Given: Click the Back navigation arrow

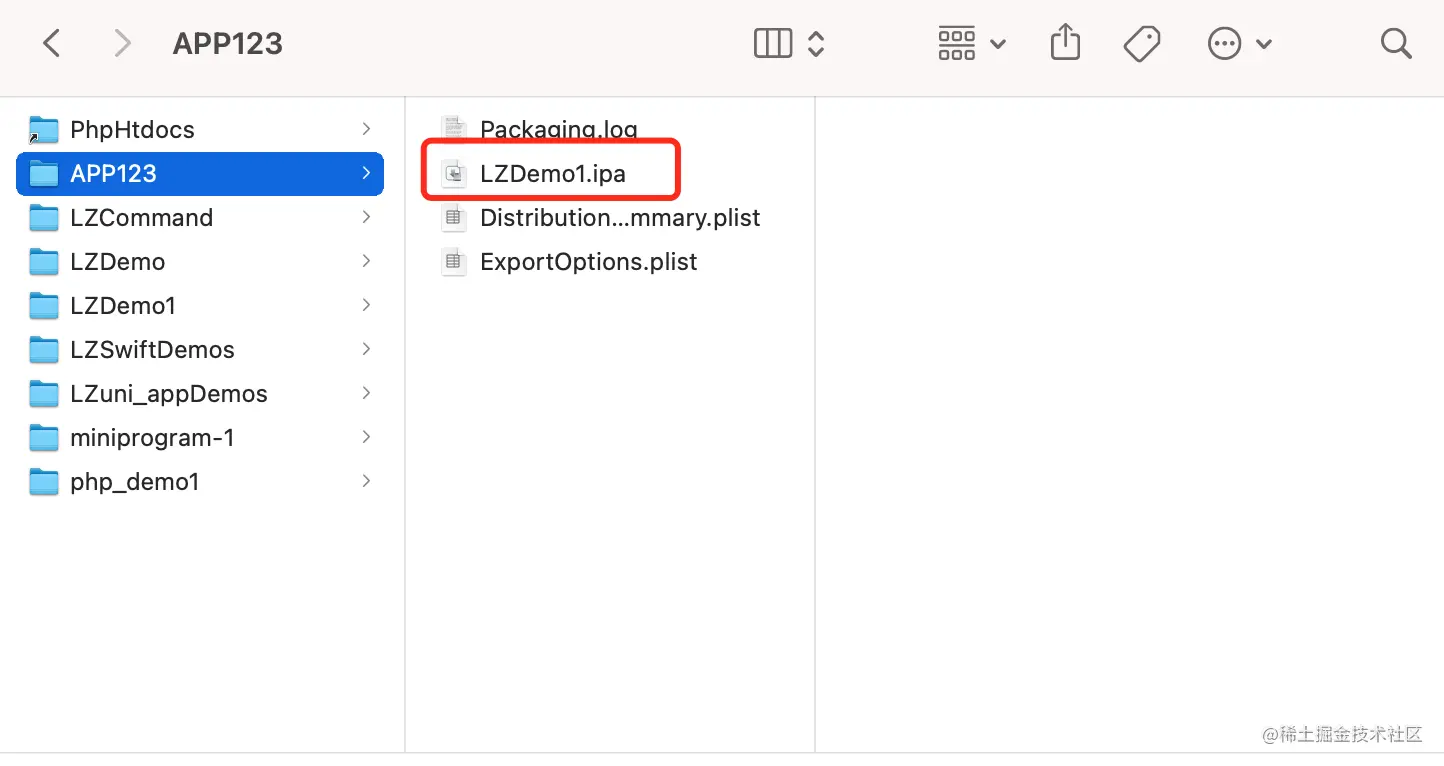Looking at the screenshot, I should [x=52, y=43].
